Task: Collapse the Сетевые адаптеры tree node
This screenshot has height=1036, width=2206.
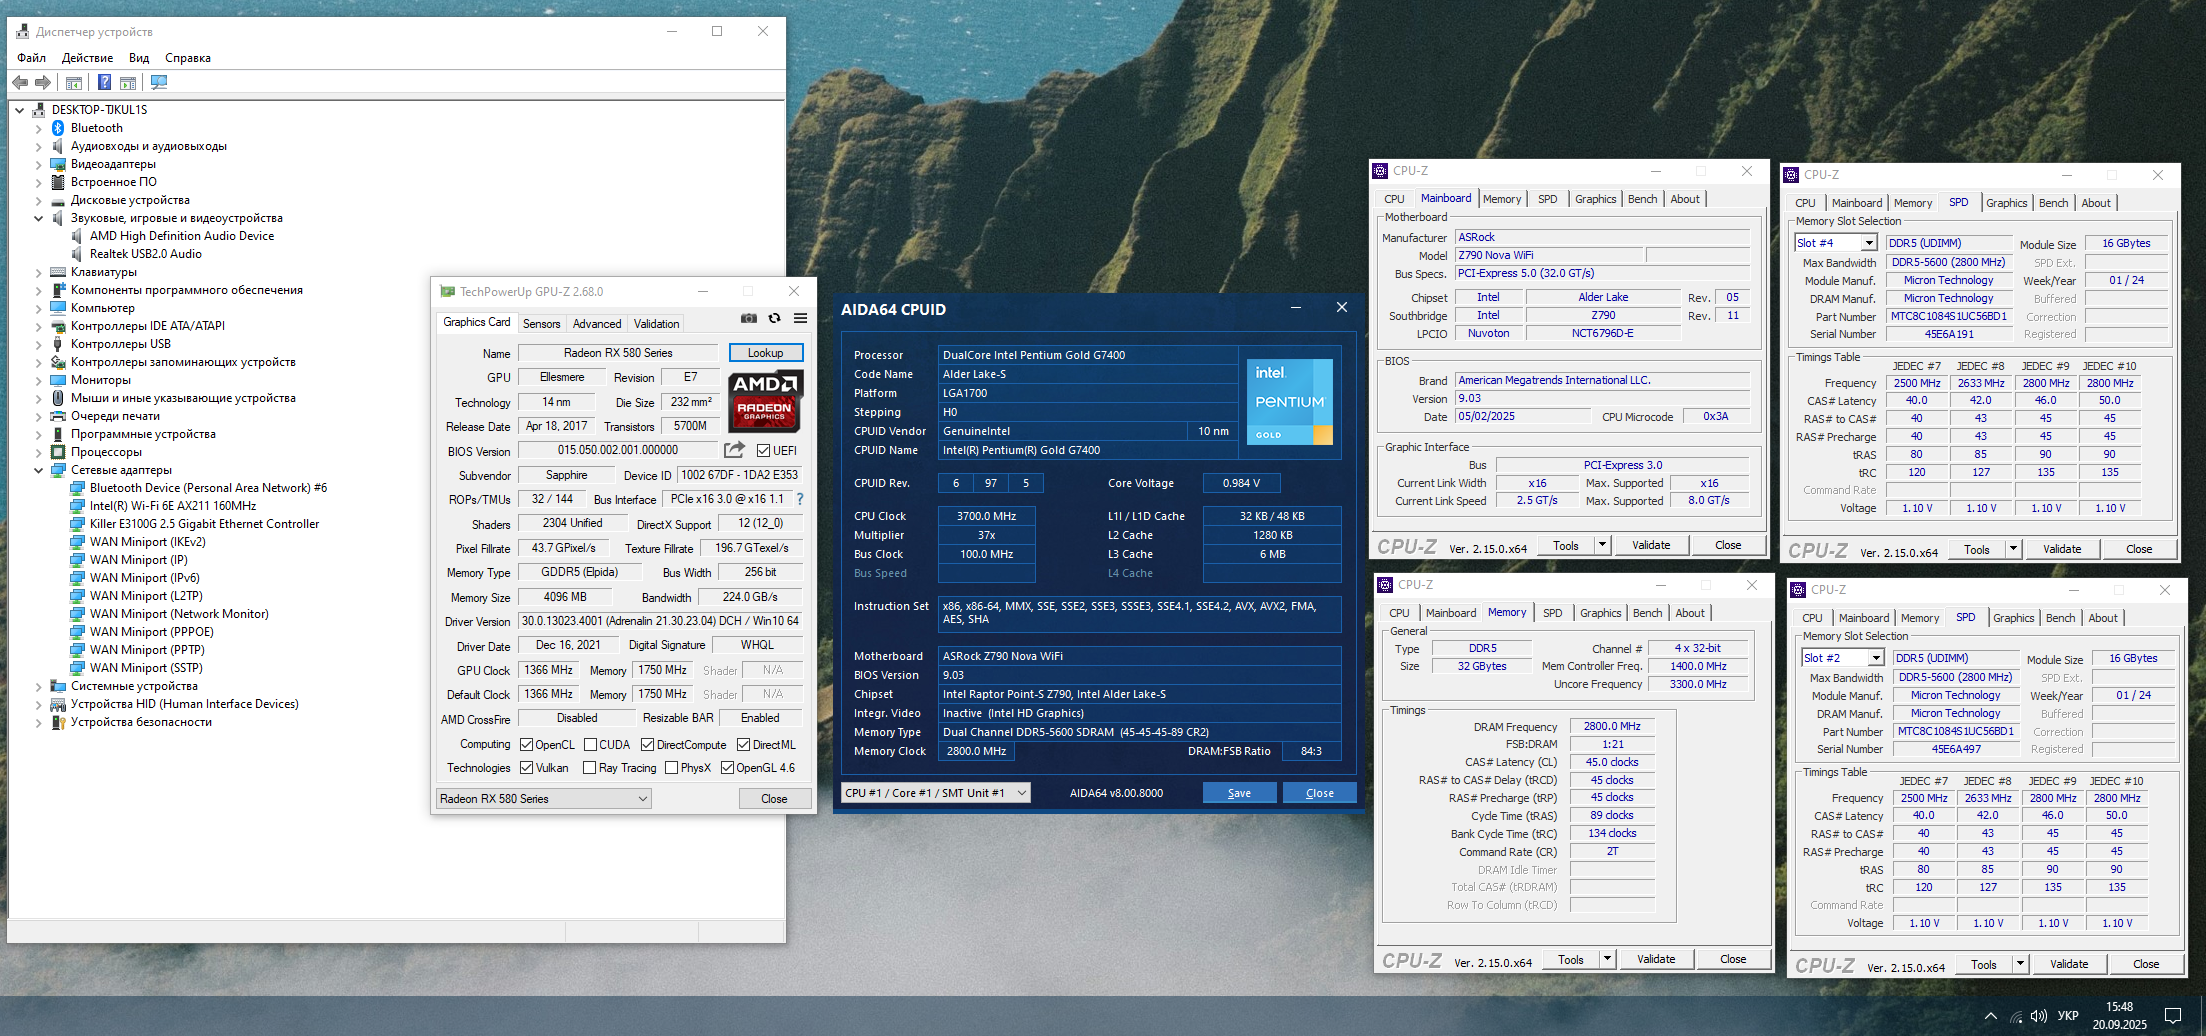Action: click(x=39, y=470)
